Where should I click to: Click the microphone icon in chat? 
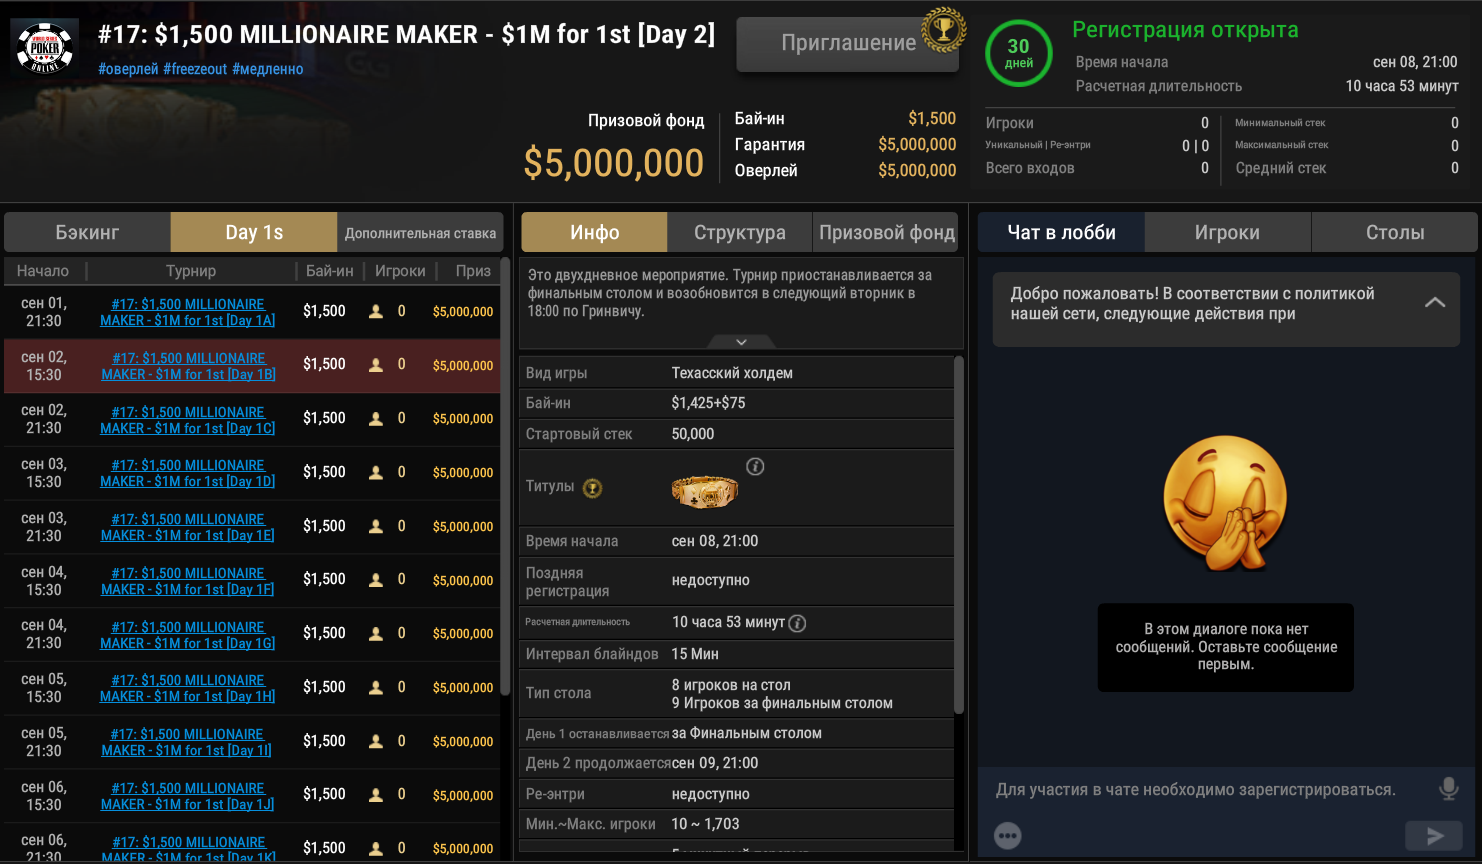1448,789
